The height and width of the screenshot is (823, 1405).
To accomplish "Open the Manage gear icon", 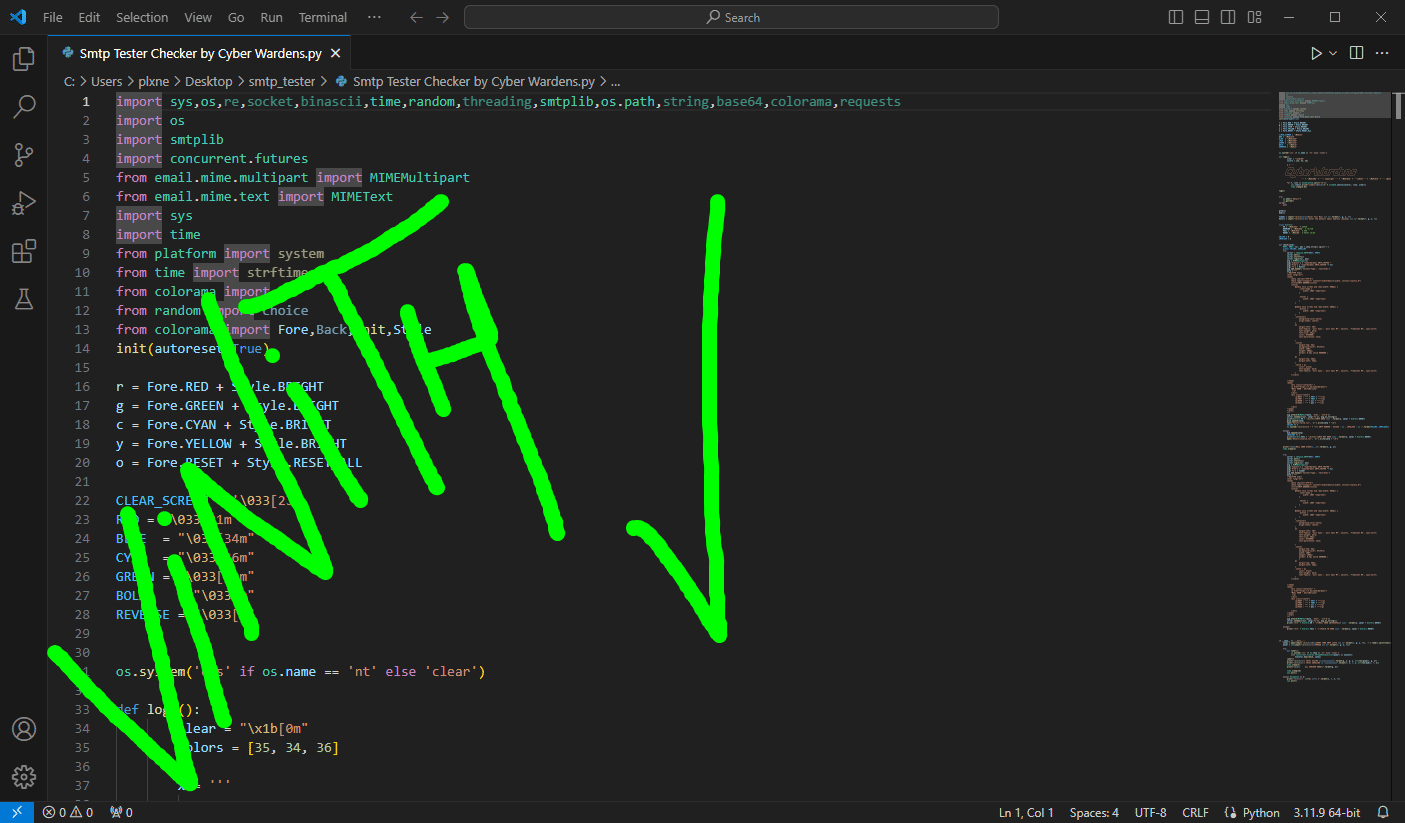I will click(24, 776).
